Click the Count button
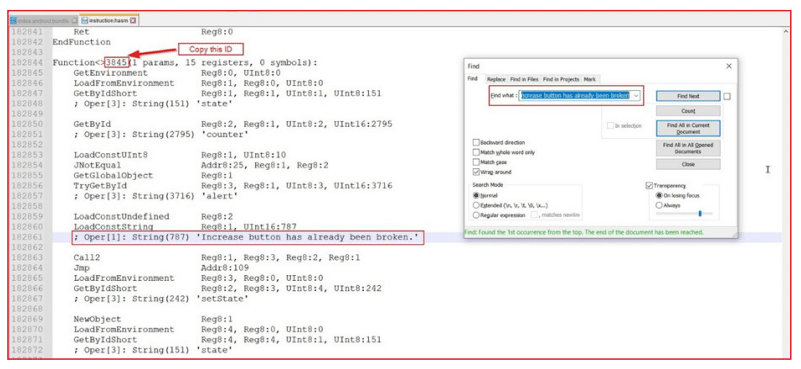801x369 pixels. [x=688, y=111]
